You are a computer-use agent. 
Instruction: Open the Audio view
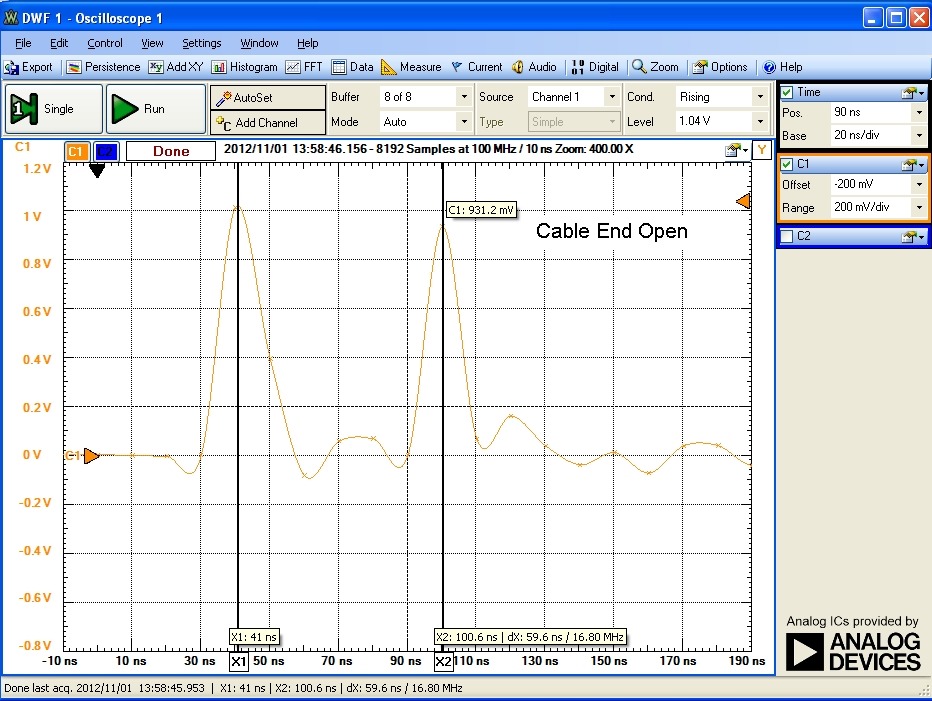(534, 67)
